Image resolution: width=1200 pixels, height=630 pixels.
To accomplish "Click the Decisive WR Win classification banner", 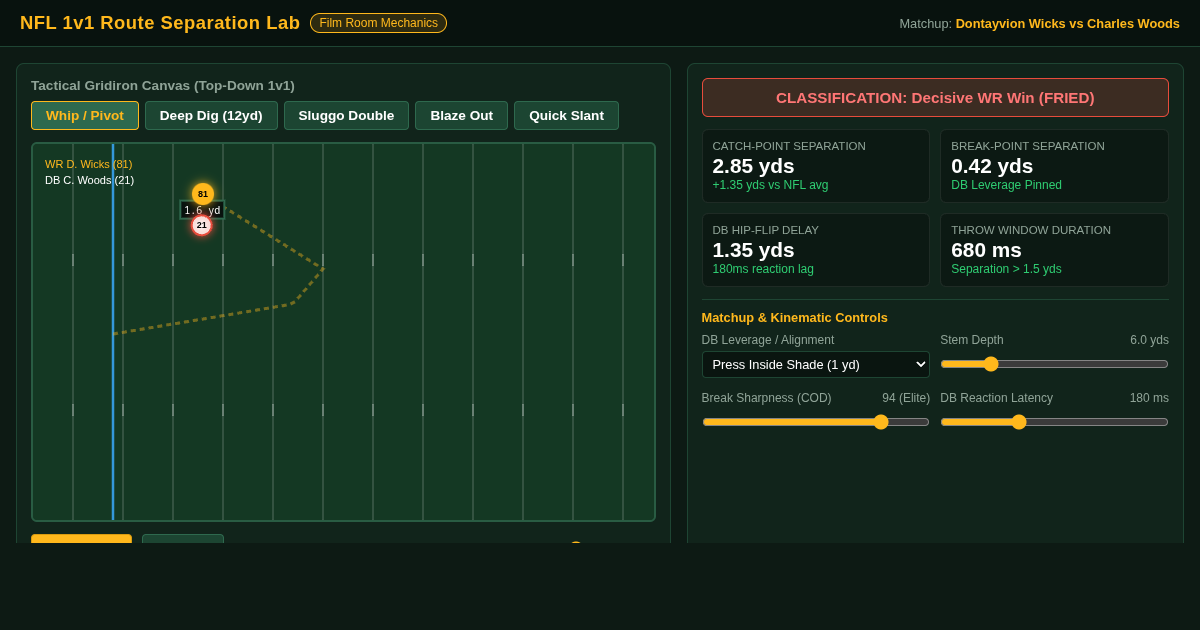I will click(x=935, y=98).
